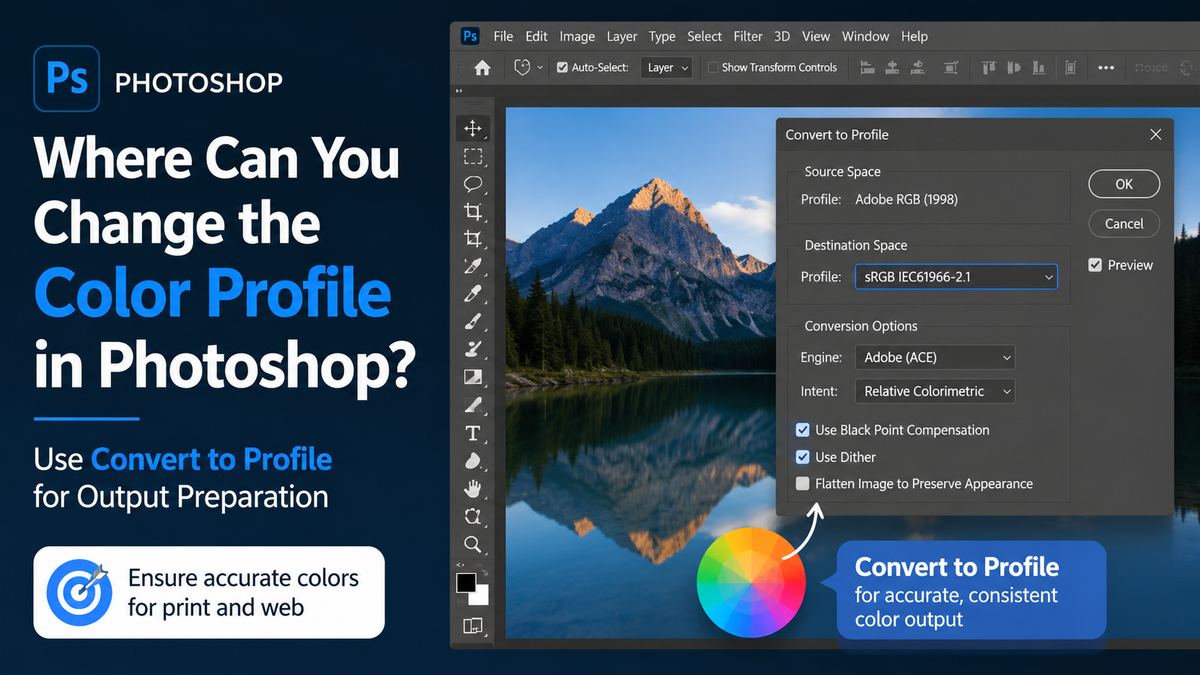Screen dimensions: 1200x675
Task: Expand the tool preset picker arrow
Action: coord(541,67)
